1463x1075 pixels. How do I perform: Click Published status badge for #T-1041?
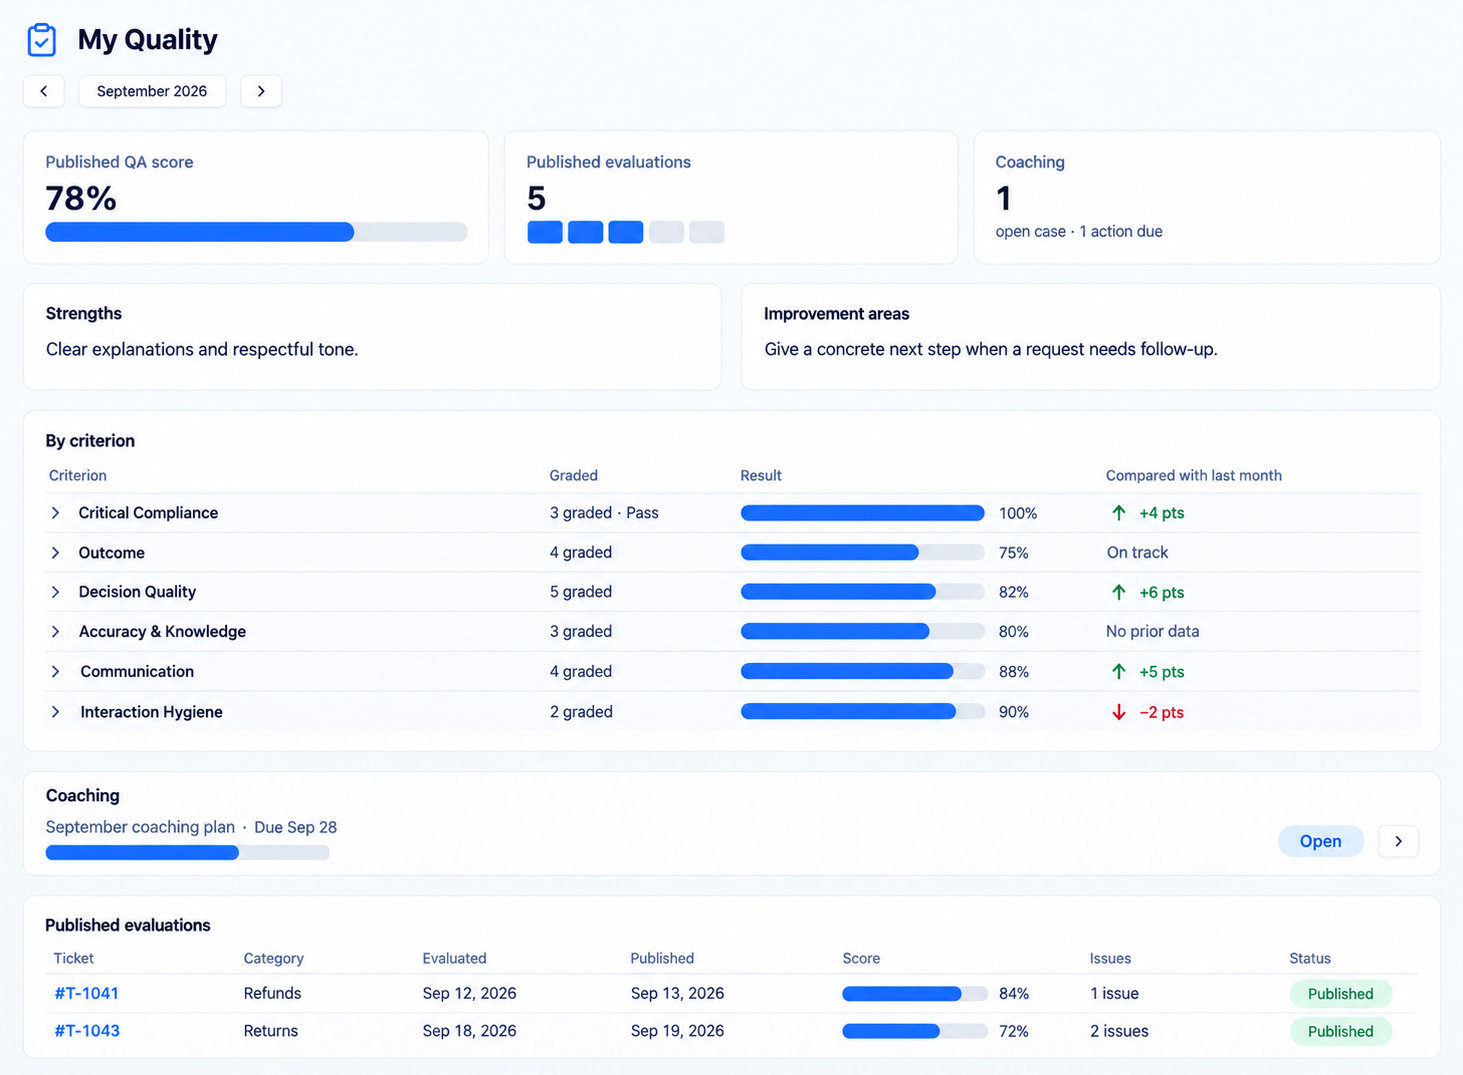pyautogui.click(x=1340, y=994)
